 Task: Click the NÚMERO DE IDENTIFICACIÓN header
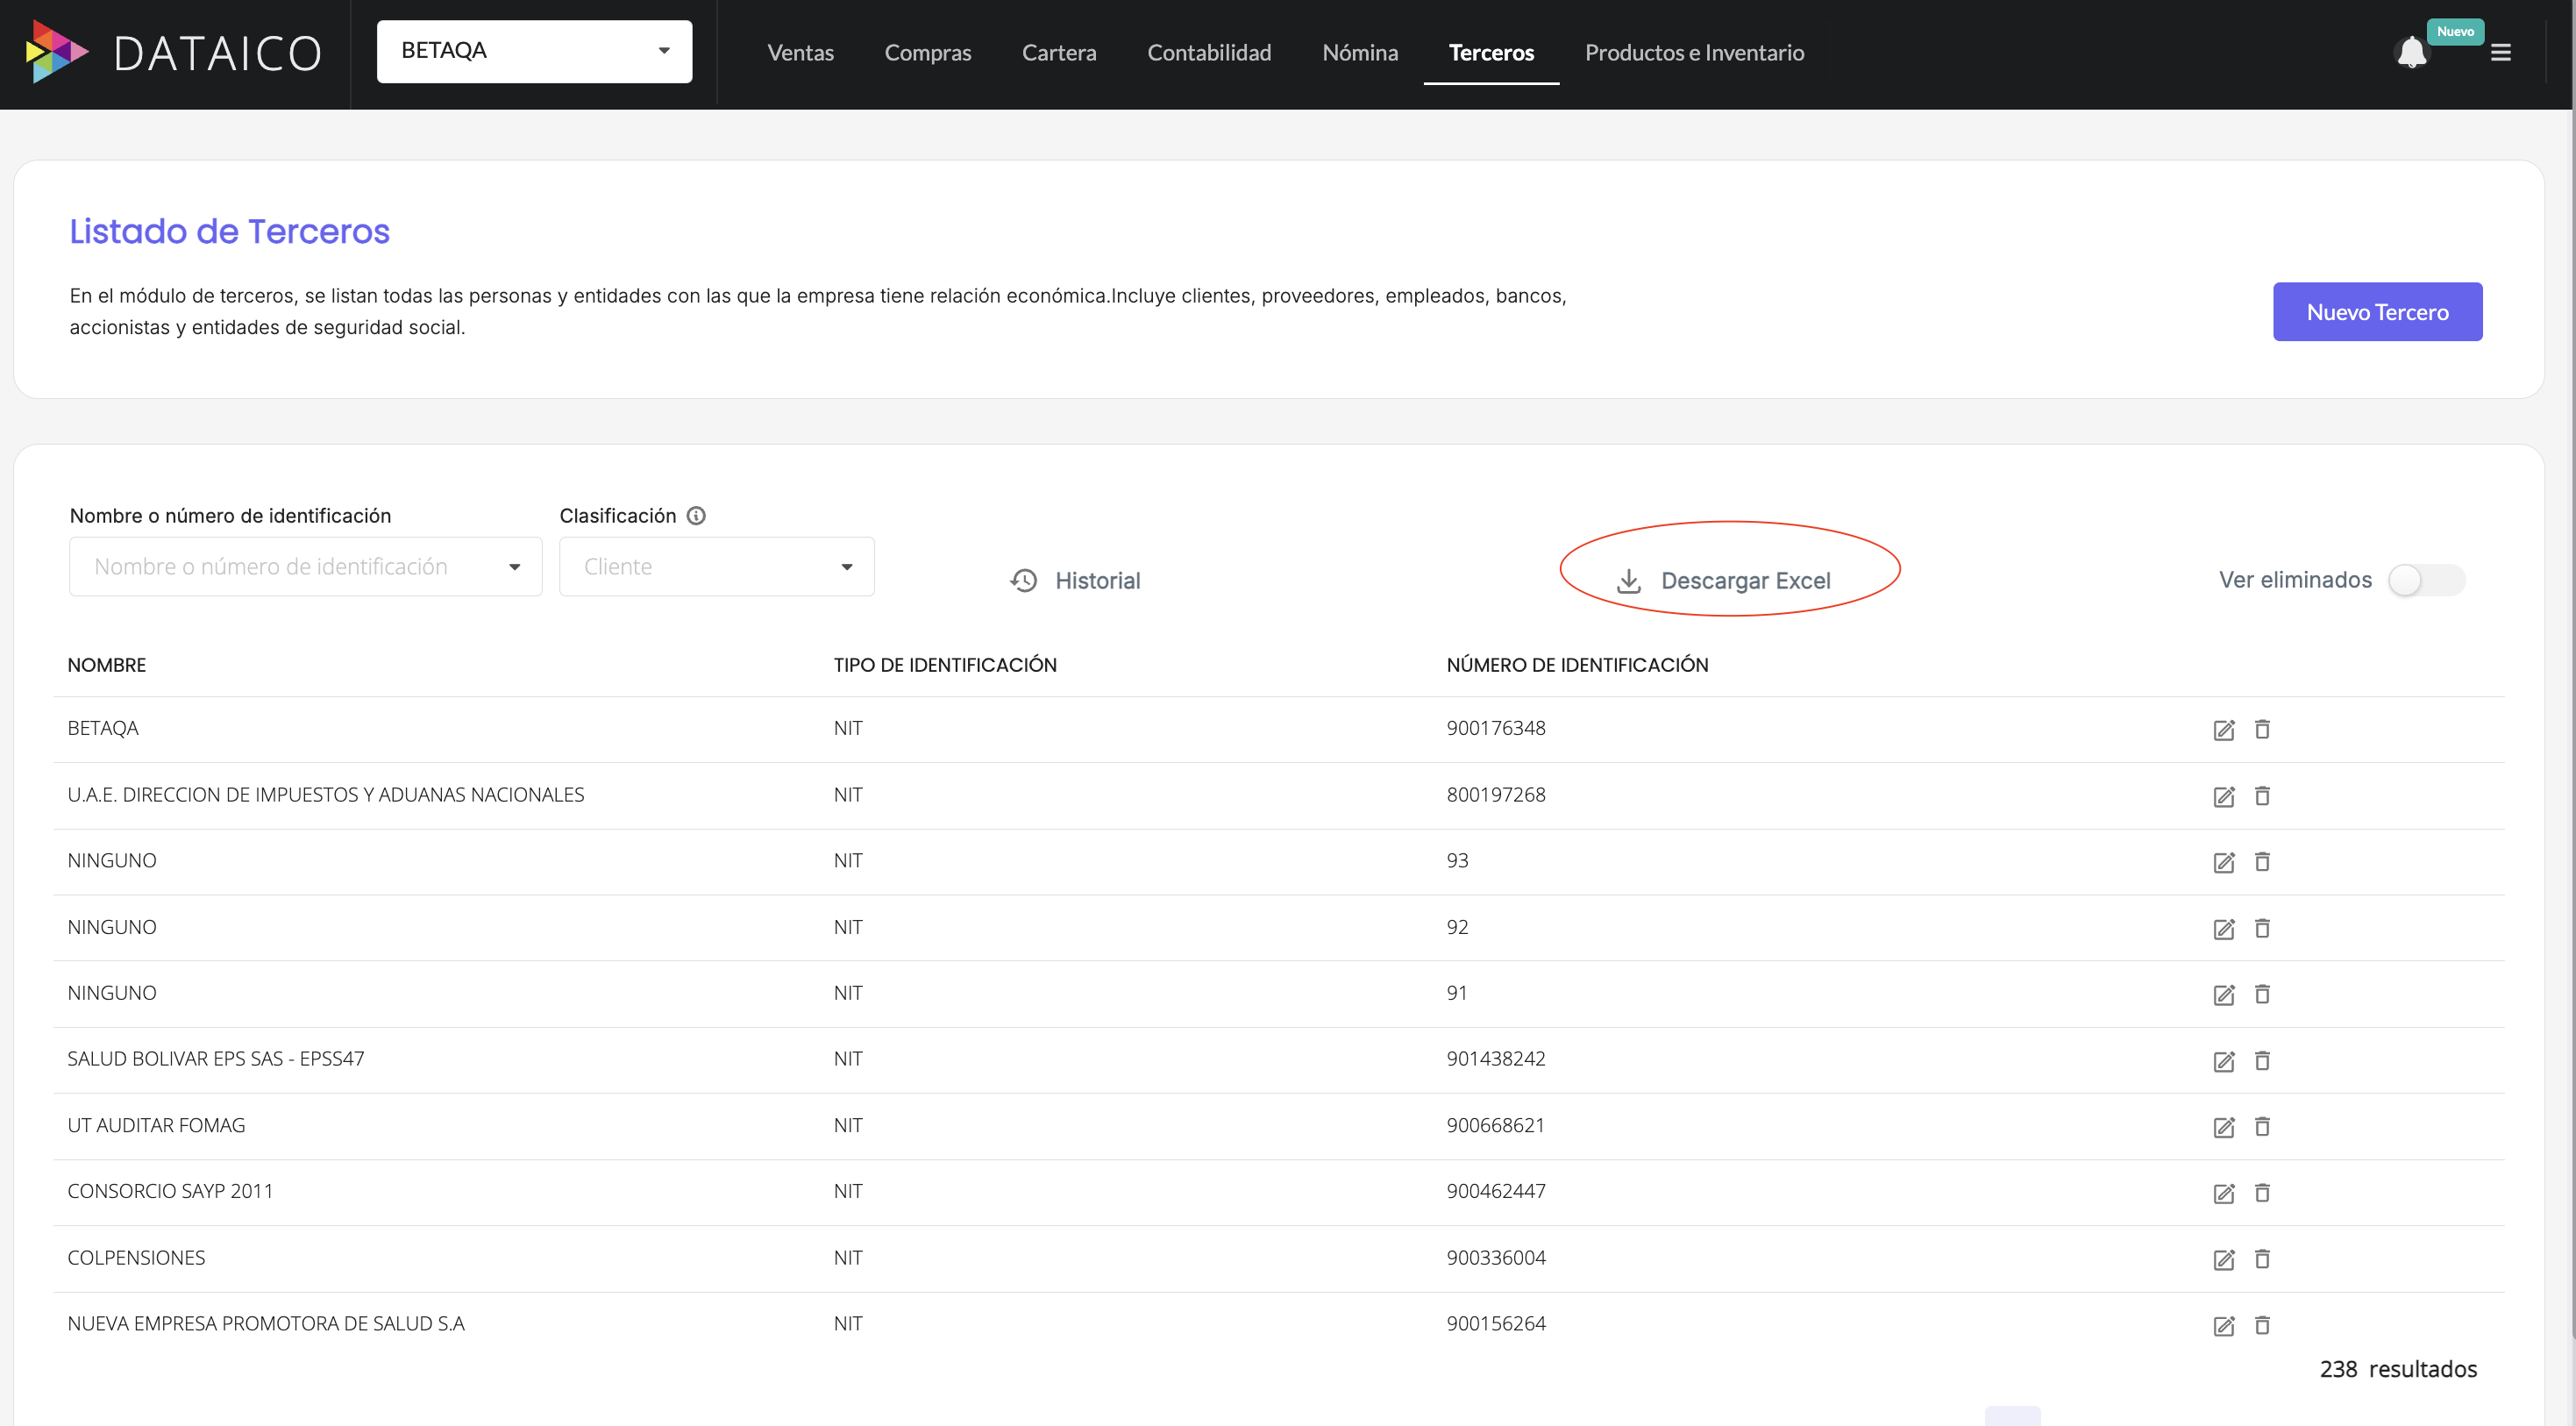click(1577, 665)
